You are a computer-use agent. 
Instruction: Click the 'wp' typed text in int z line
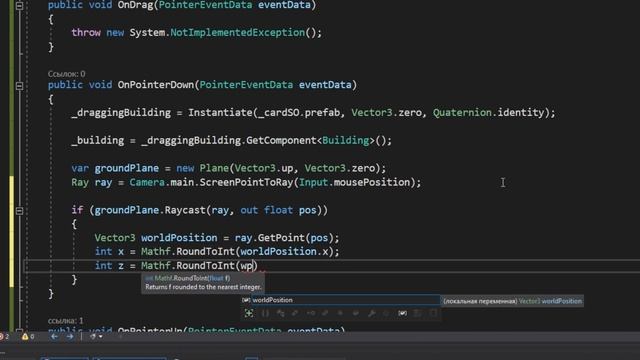pos(246,266)
